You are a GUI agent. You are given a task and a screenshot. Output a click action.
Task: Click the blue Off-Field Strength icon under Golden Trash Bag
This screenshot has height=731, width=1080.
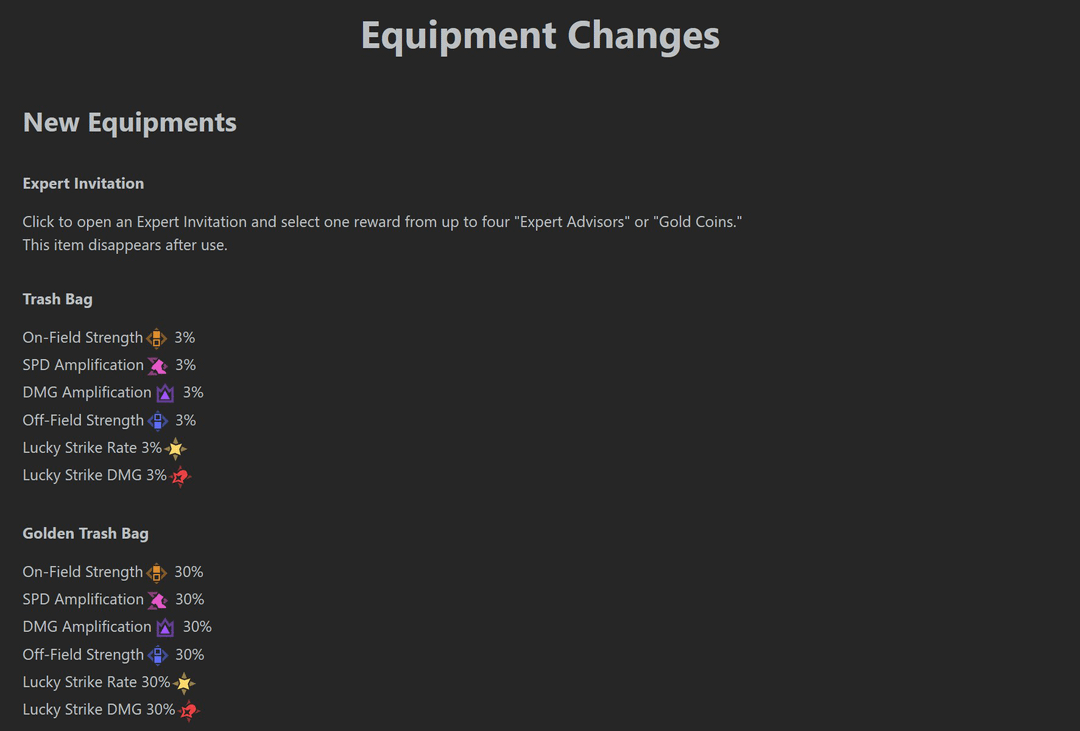point(158,655)
